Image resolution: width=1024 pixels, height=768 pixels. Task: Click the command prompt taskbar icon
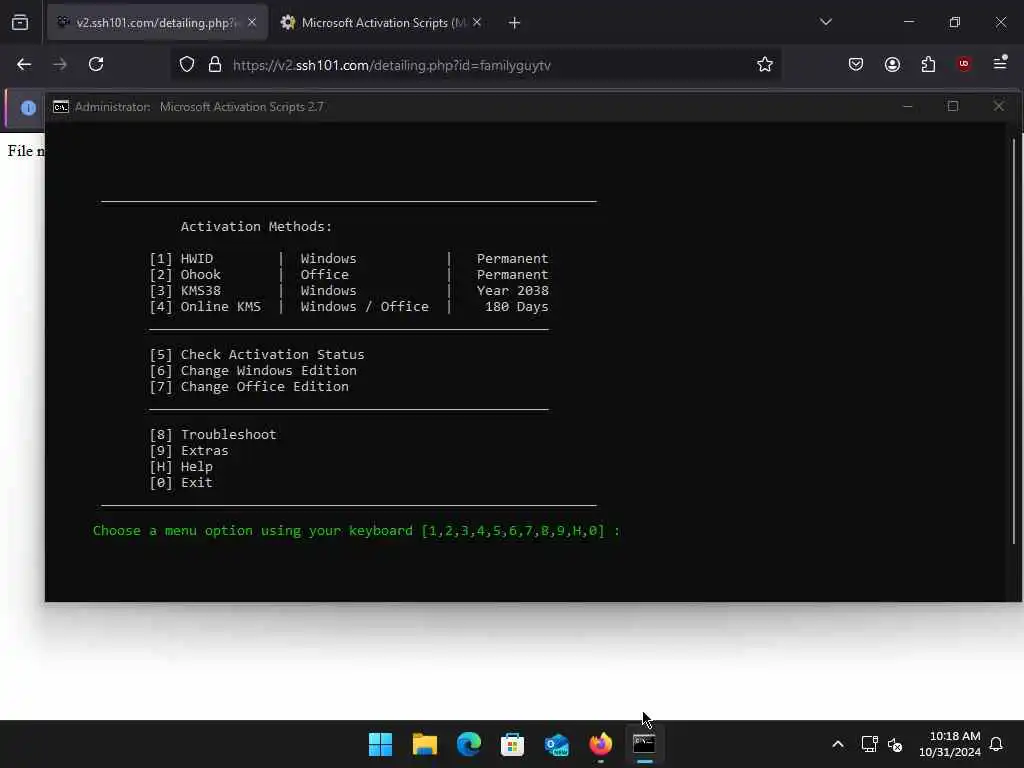pos(645,744)
